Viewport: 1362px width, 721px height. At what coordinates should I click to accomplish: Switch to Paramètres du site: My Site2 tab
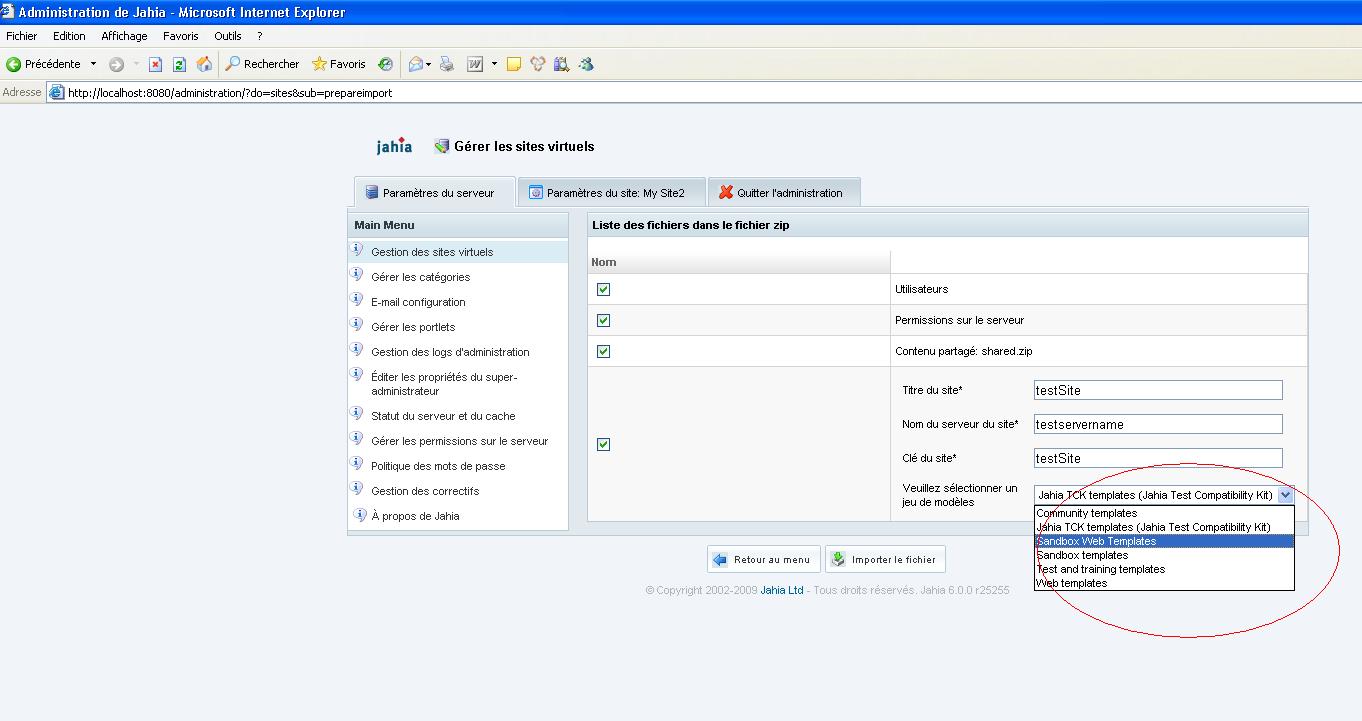[x=611, y=192]
